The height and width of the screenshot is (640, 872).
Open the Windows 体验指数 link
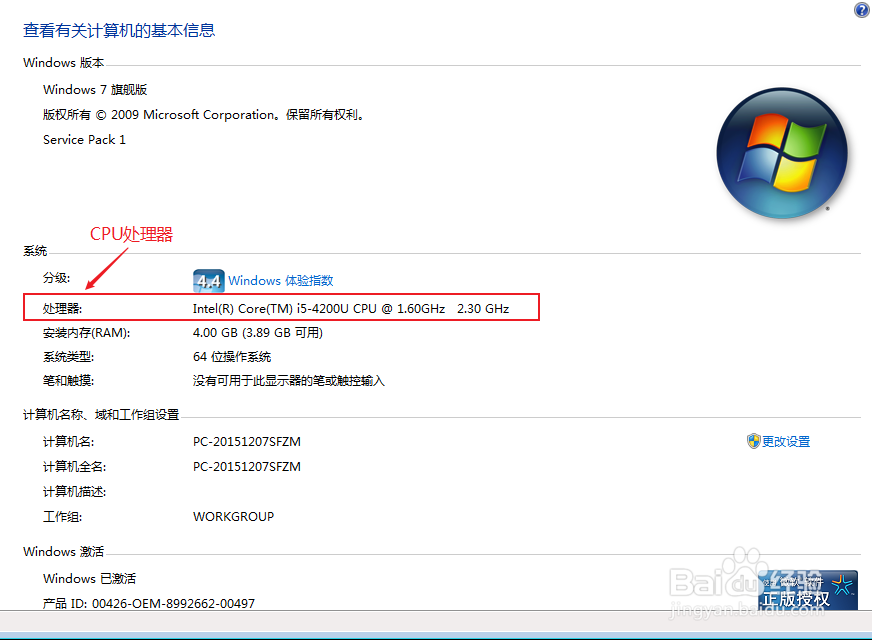(280, 281)
